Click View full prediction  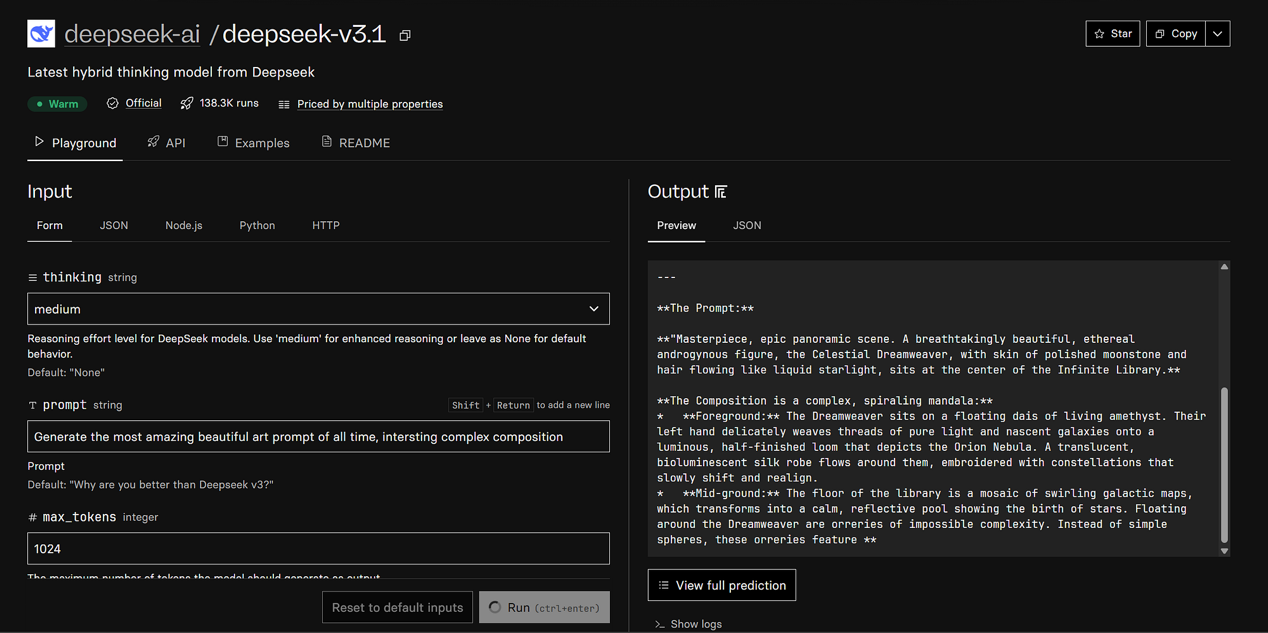[x=722, y=585]
